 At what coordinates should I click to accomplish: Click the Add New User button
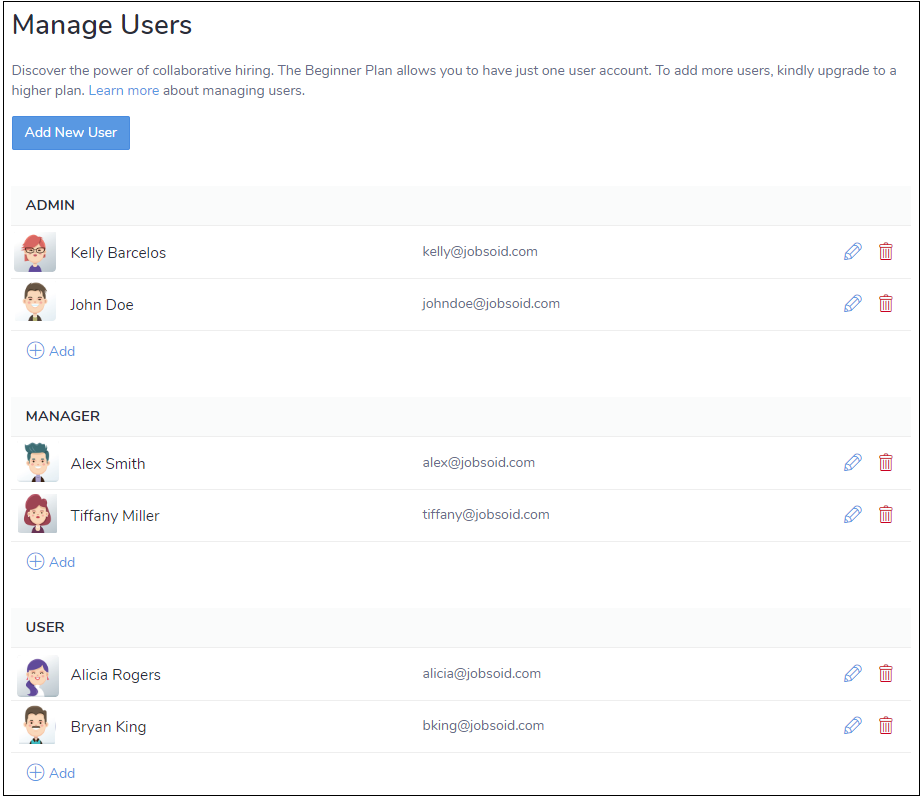tap(71, 133)
